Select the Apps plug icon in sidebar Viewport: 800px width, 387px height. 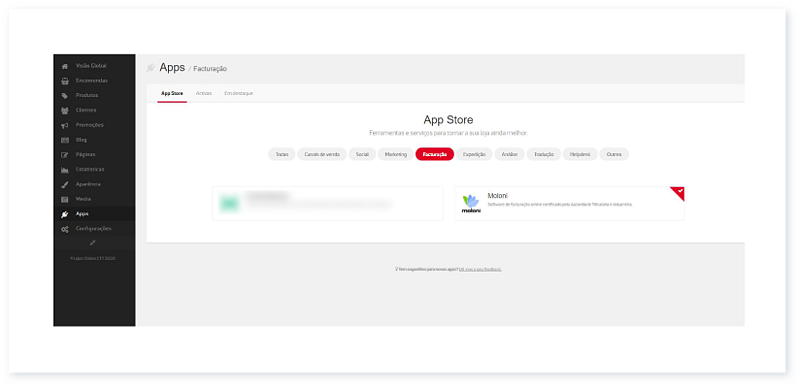point(65,214)
